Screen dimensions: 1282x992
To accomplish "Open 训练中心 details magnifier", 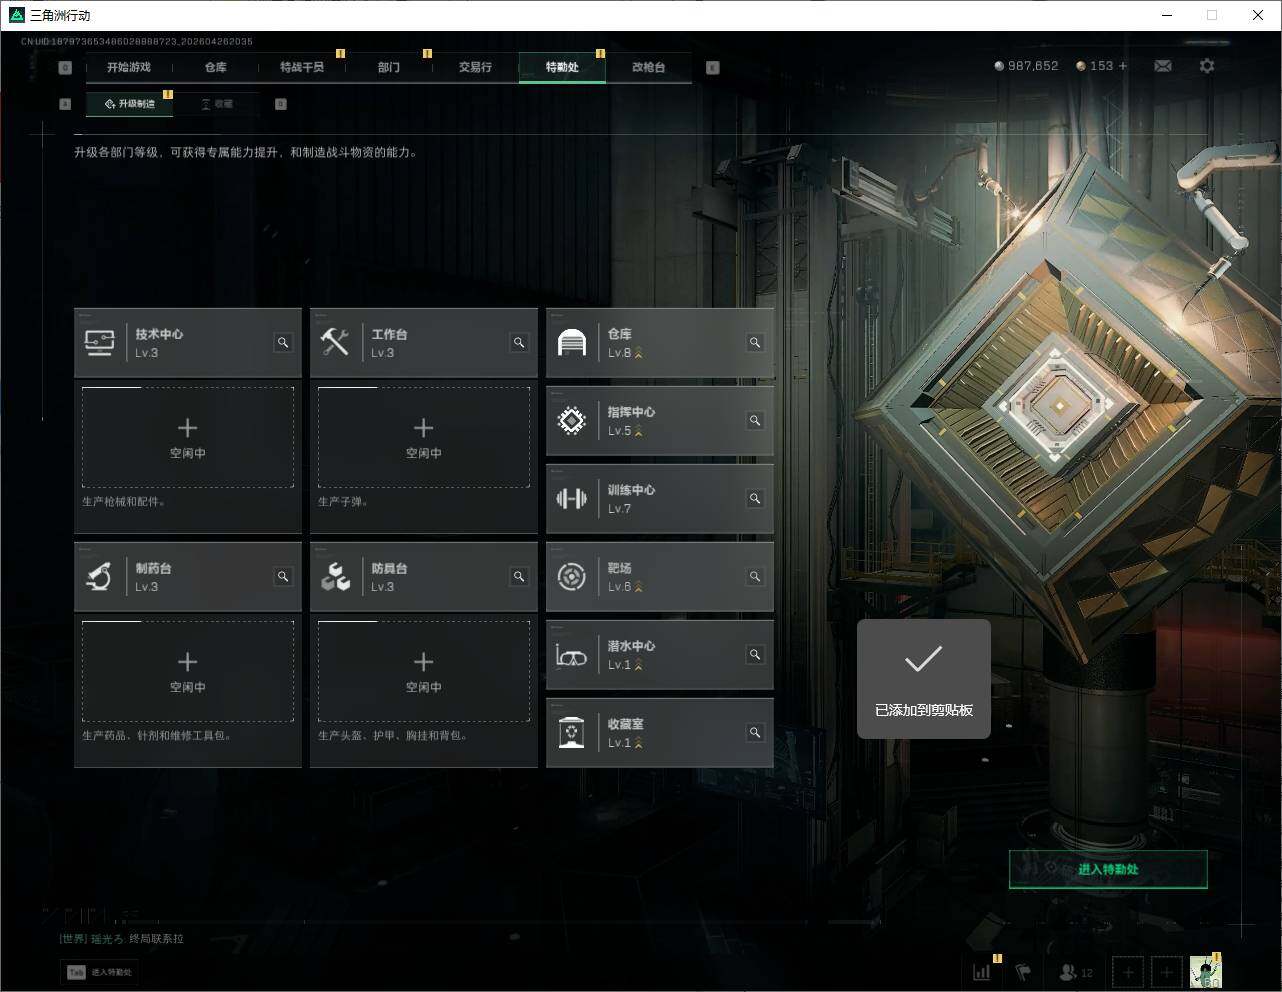I will [755, 499].
